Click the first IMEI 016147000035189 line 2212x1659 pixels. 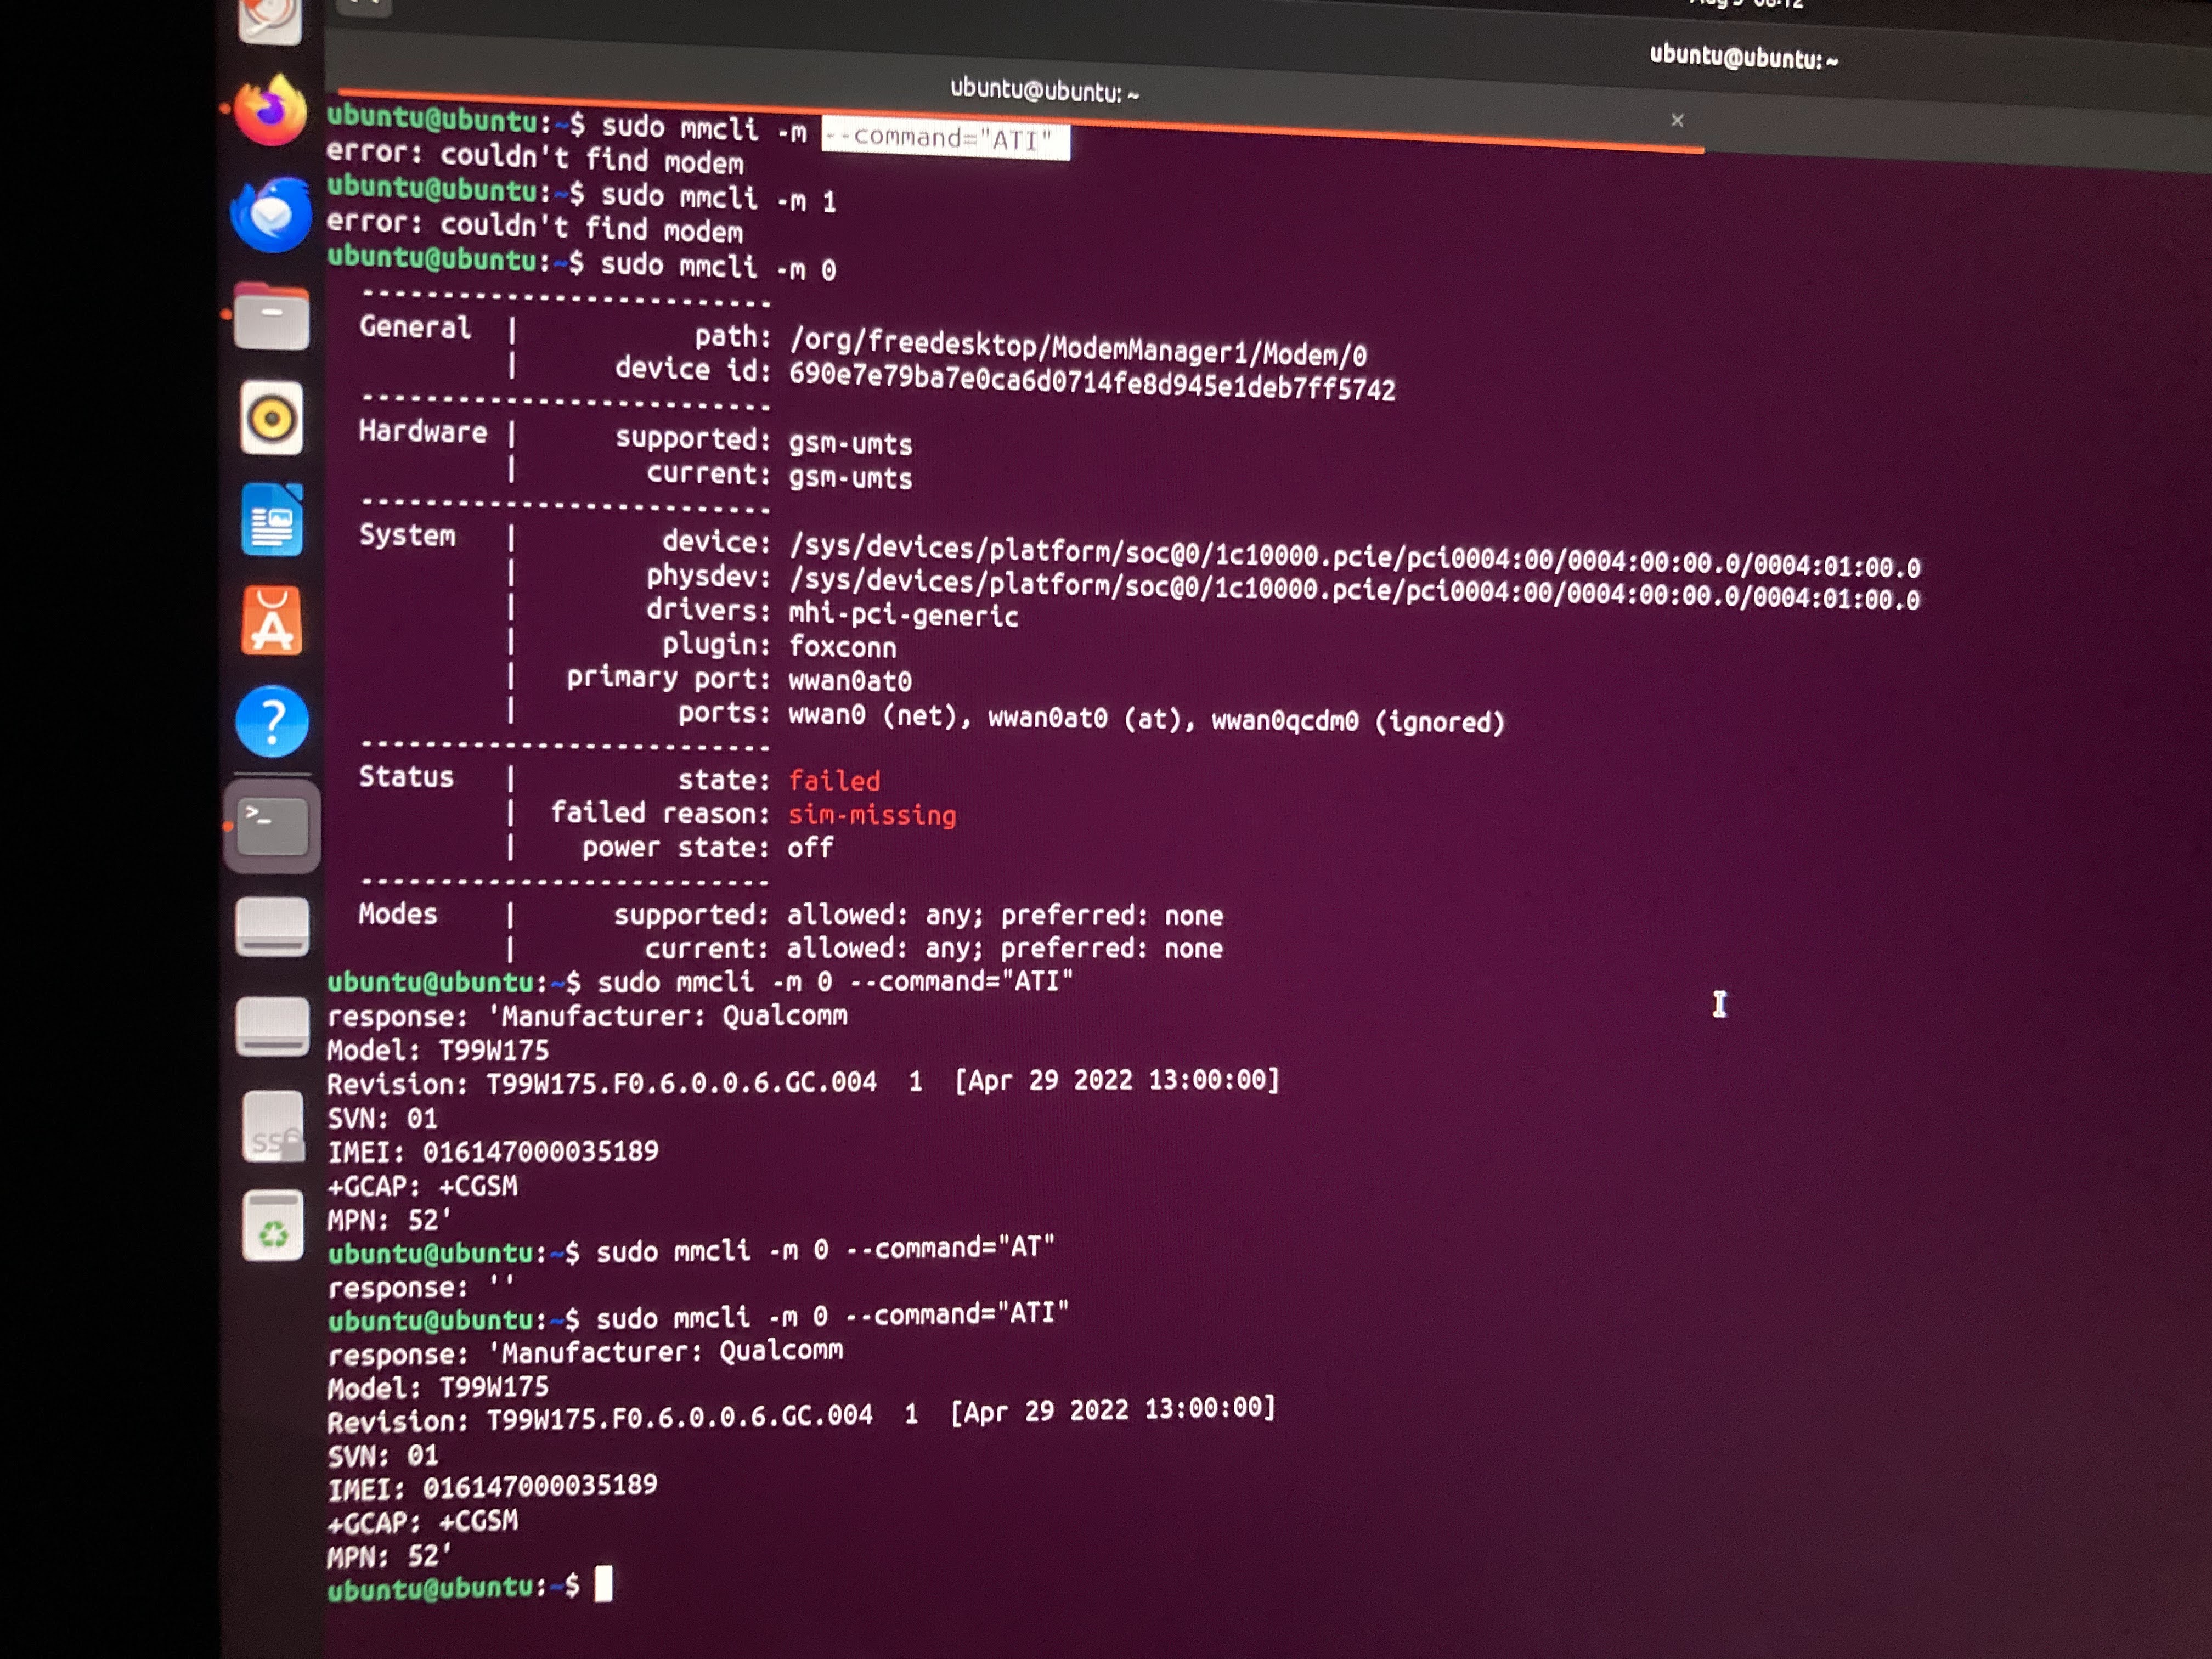tap(493, 1152)
